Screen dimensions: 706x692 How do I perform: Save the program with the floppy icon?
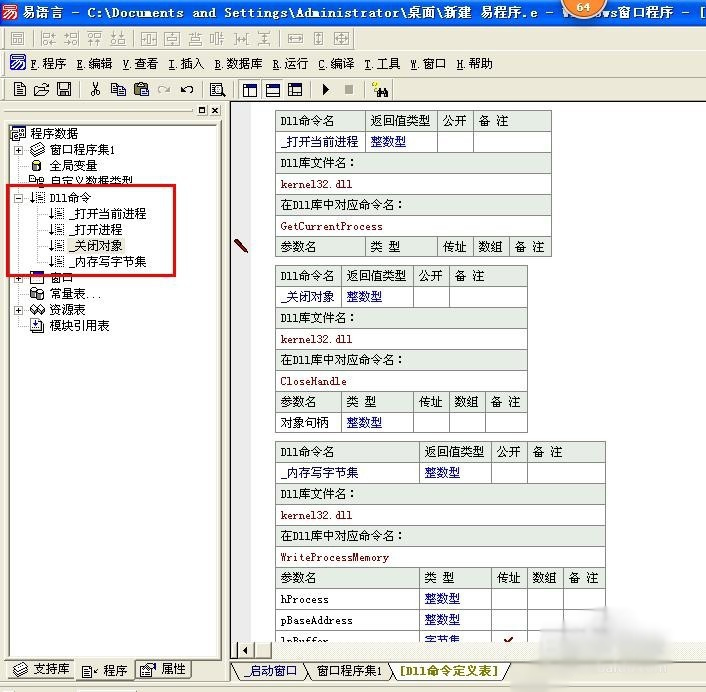point(64,89)
